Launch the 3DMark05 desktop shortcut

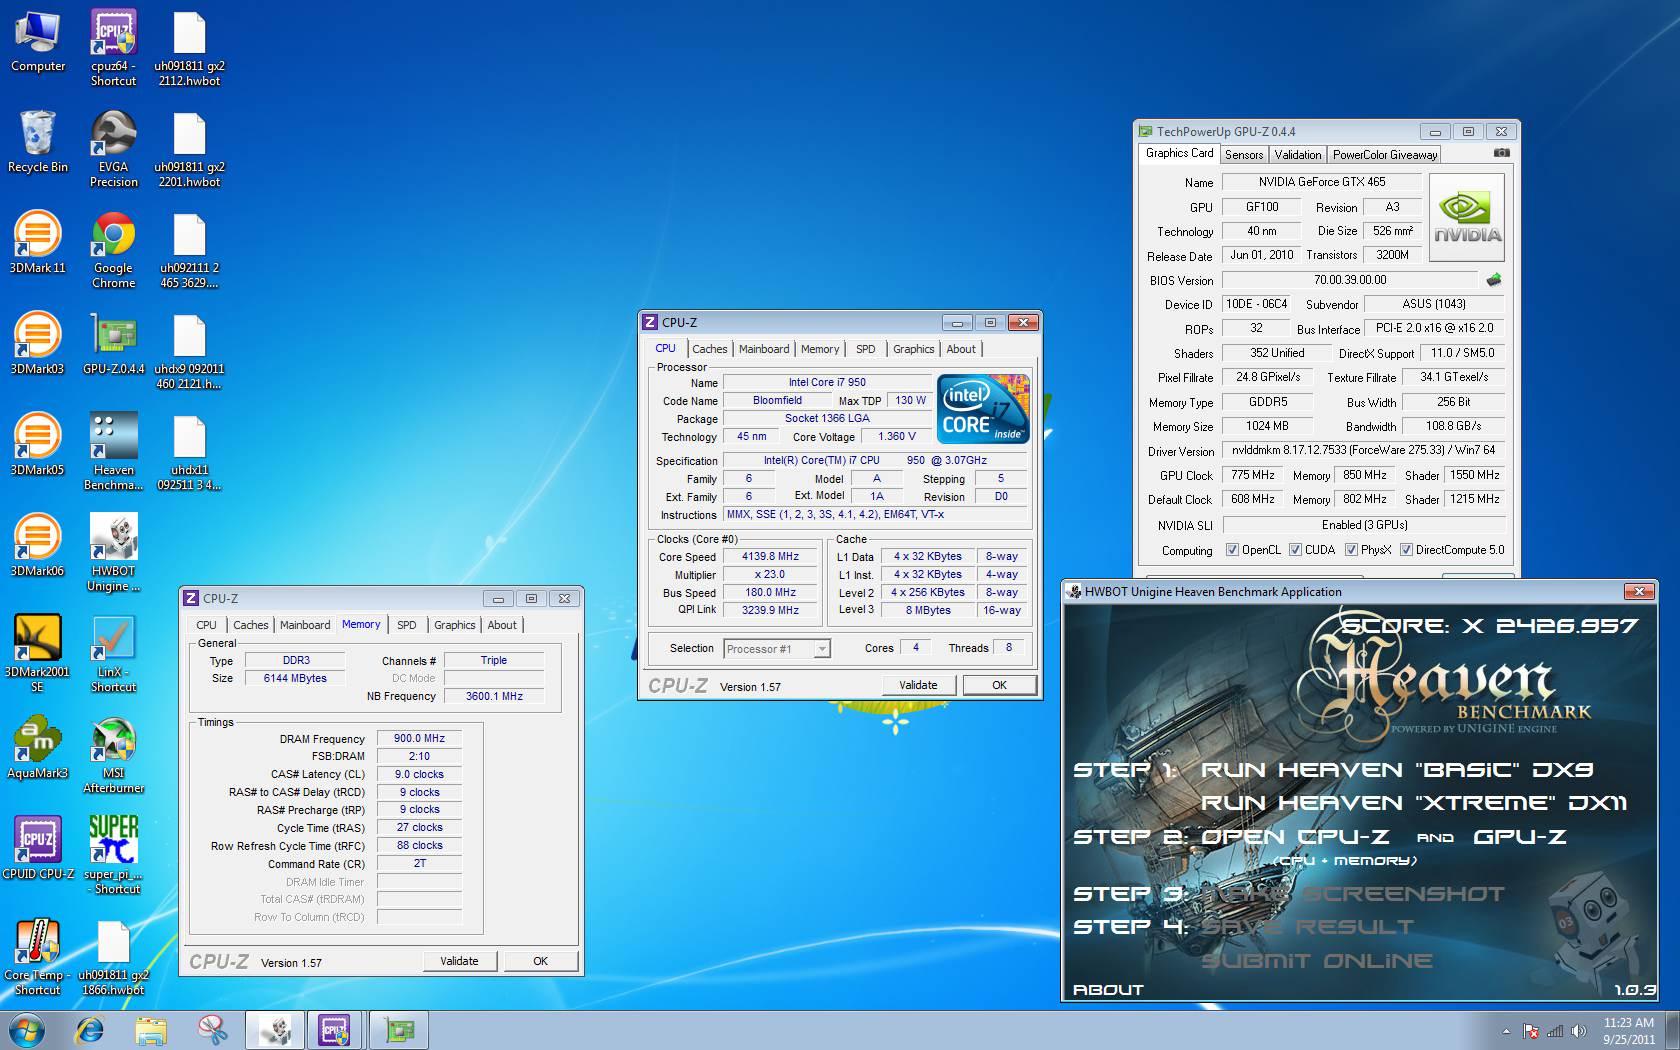[x=38, y=445]
